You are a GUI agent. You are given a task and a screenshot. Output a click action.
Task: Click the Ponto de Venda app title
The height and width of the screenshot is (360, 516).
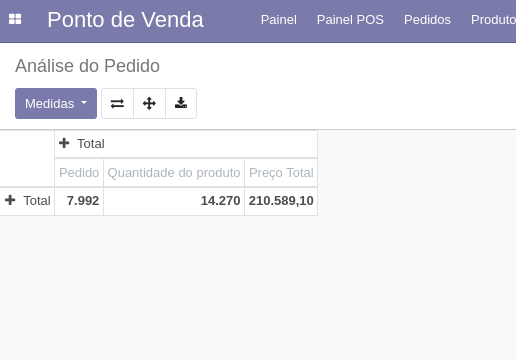tap(125, 20)
